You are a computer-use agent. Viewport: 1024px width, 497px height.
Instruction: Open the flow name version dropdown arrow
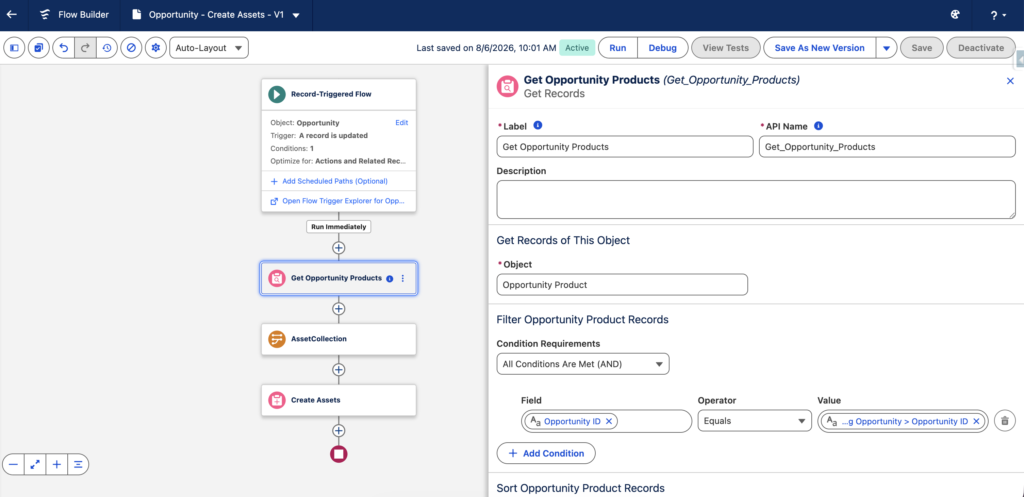(x=296, y=15)
